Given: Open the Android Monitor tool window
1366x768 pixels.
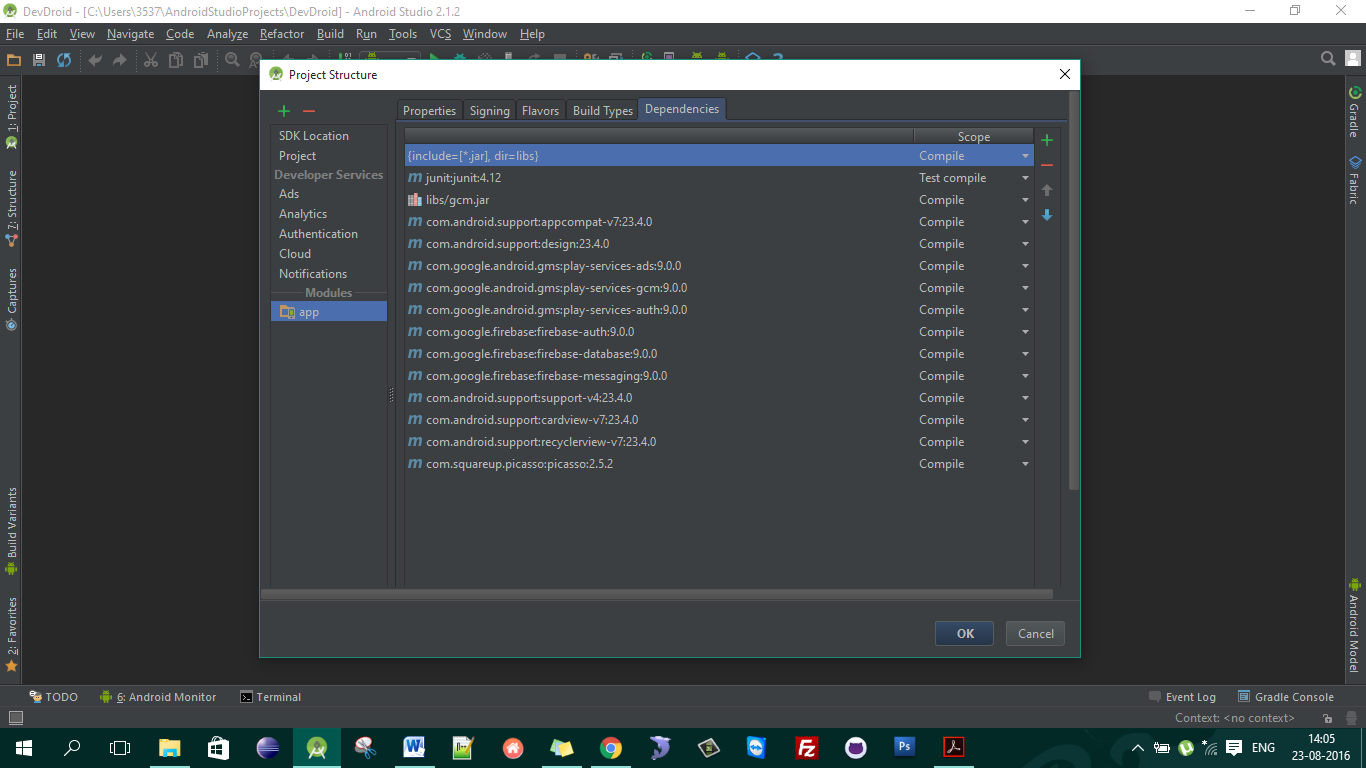Looking at the screenshot, I should pos(158,697).
